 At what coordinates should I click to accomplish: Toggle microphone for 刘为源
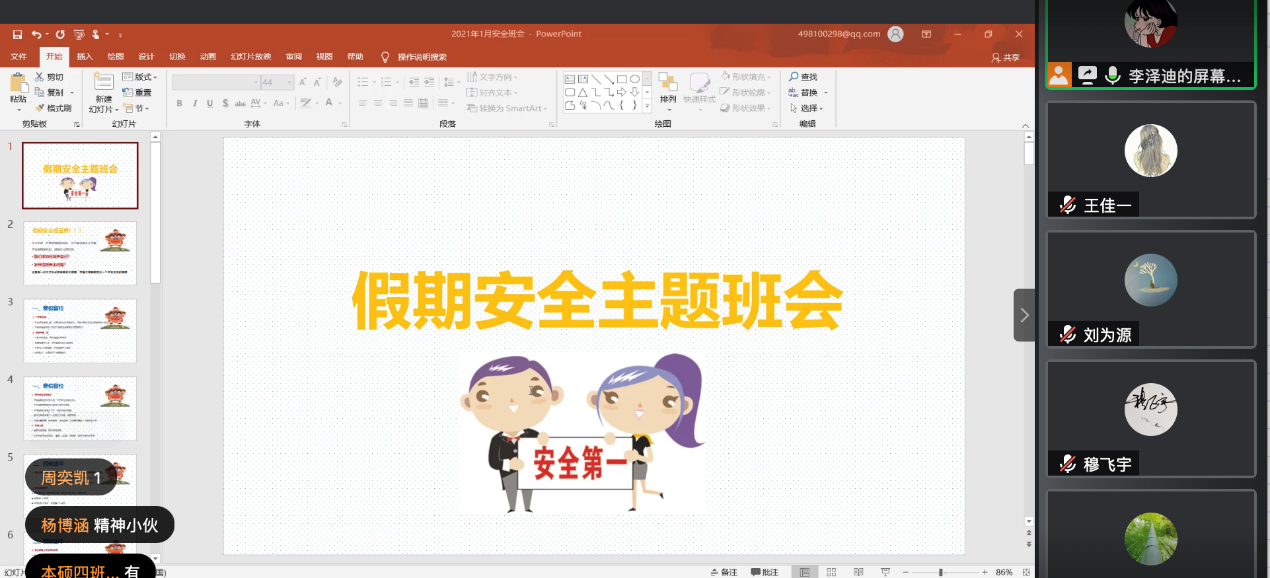coord(1068,334)
